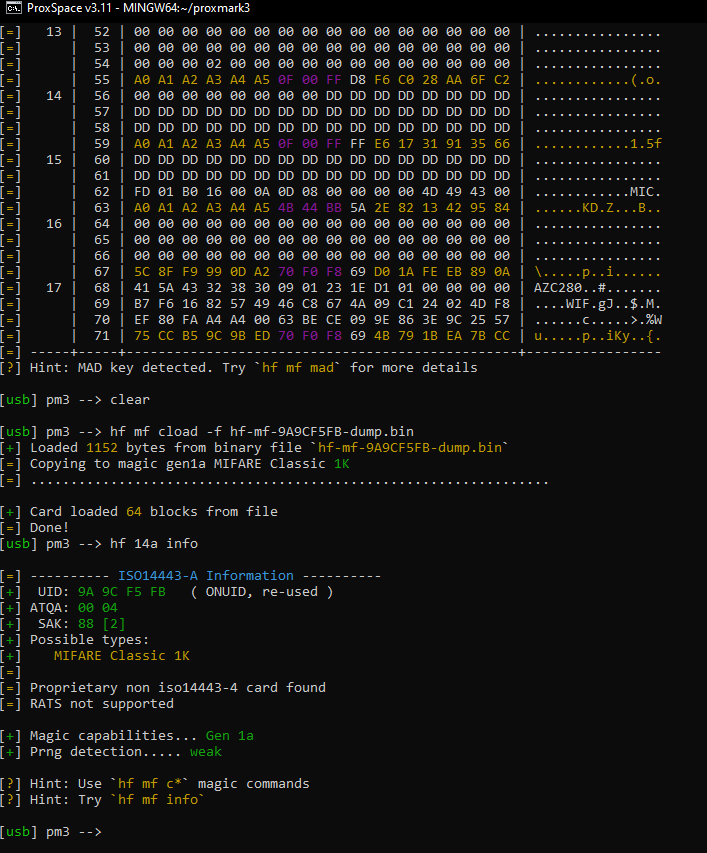The image size is (707, 853).
Task: Click block 59 access bits '0F 00 FF'
Action: coord(309,144)
